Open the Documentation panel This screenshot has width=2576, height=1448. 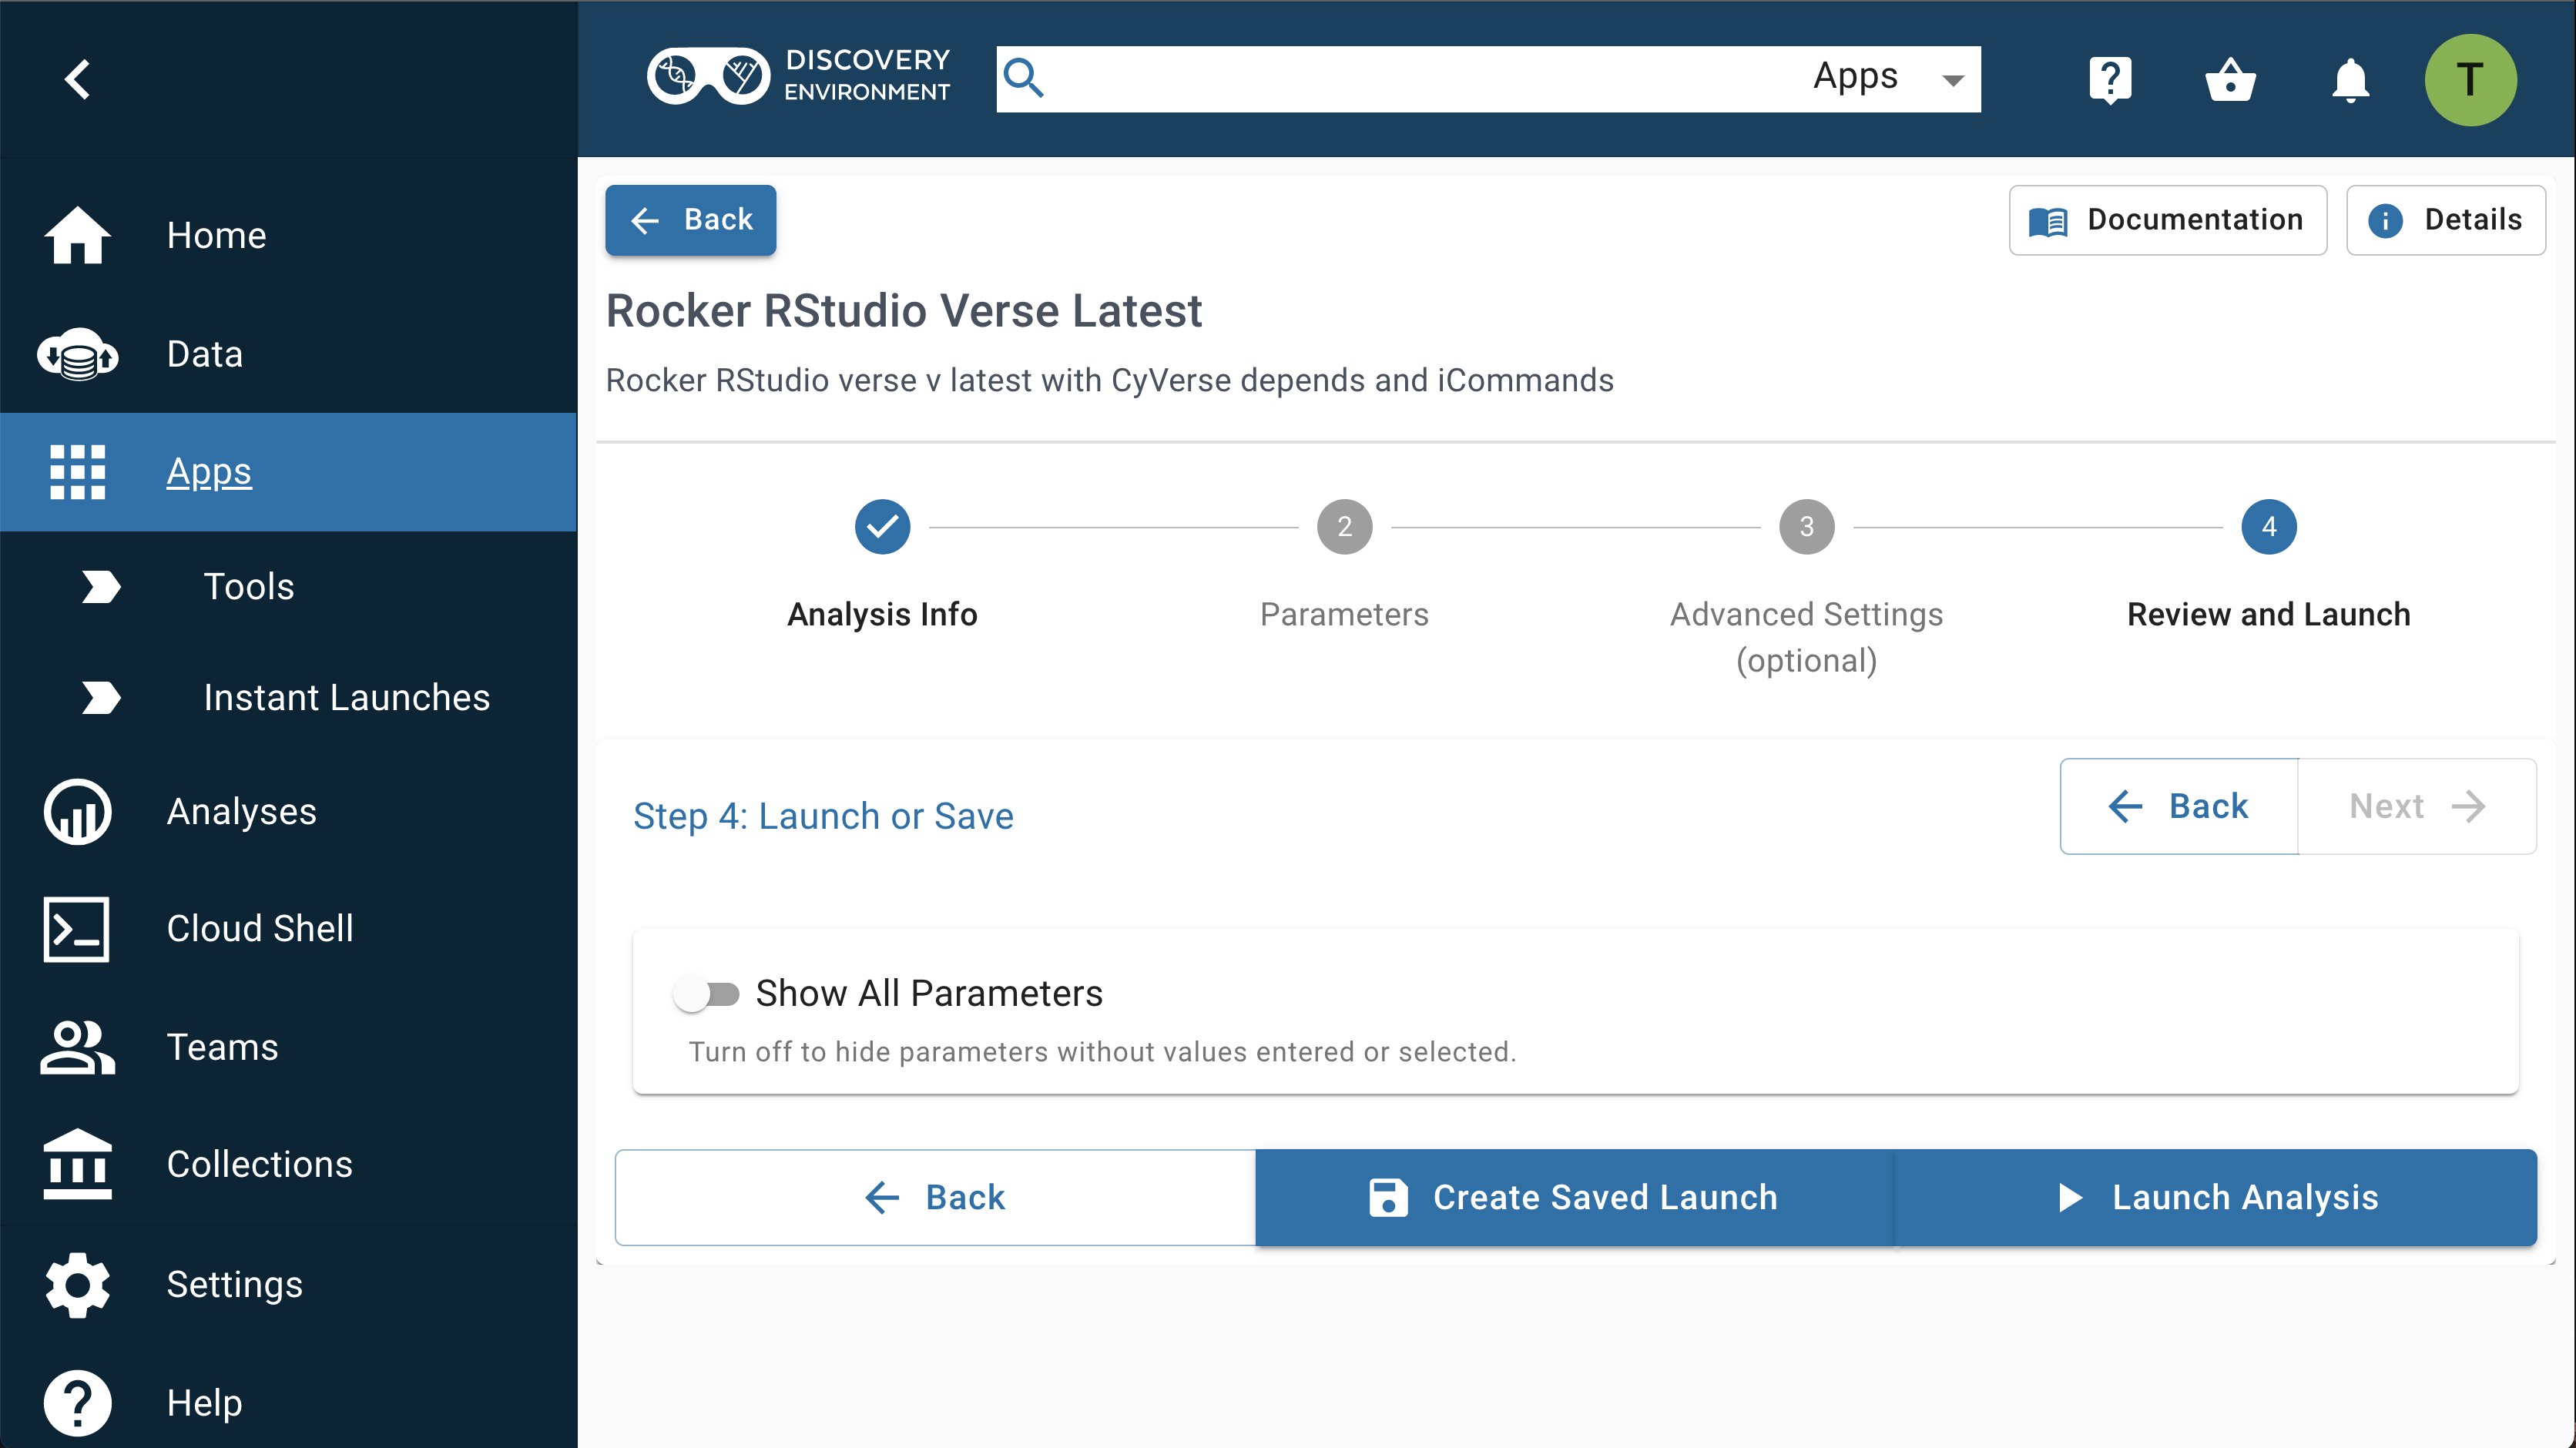2167,220
